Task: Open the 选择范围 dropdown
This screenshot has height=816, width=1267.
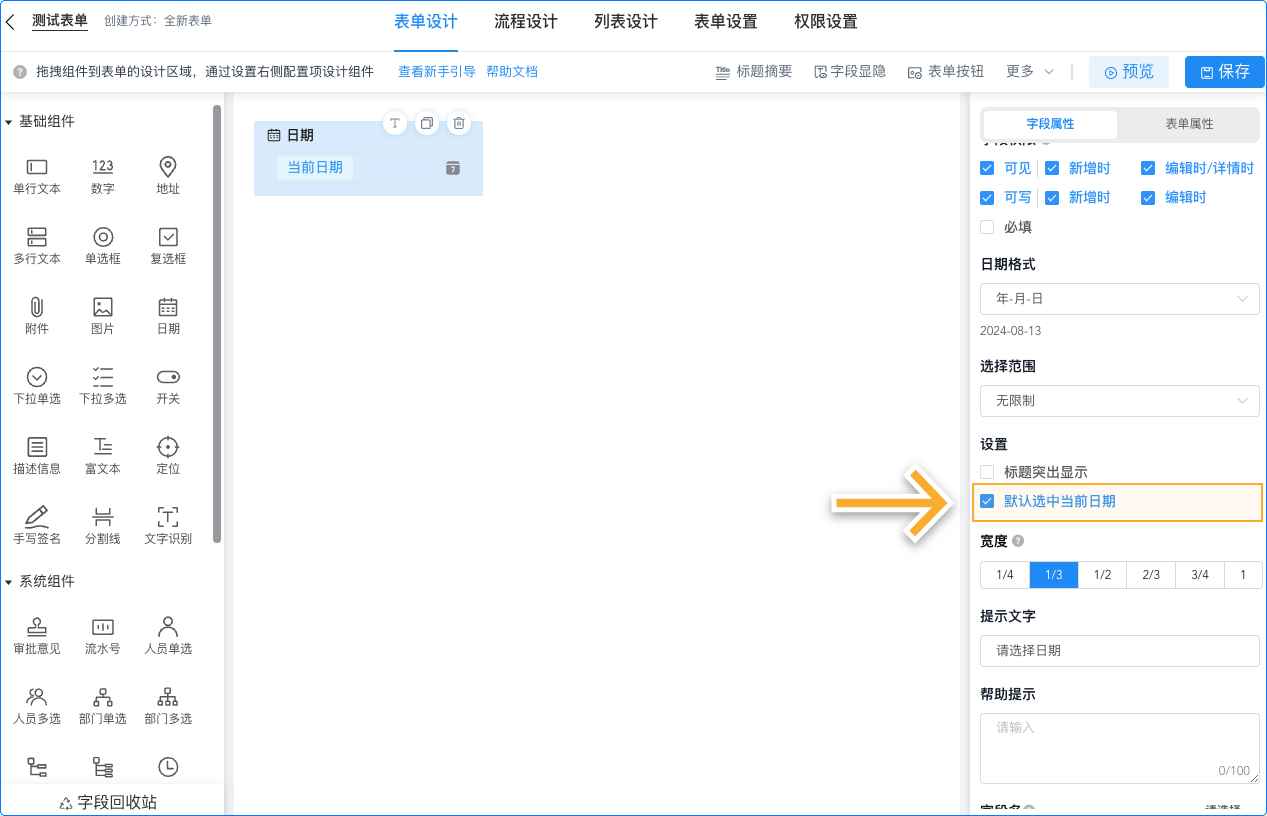Action: [x=1118, y=400]
